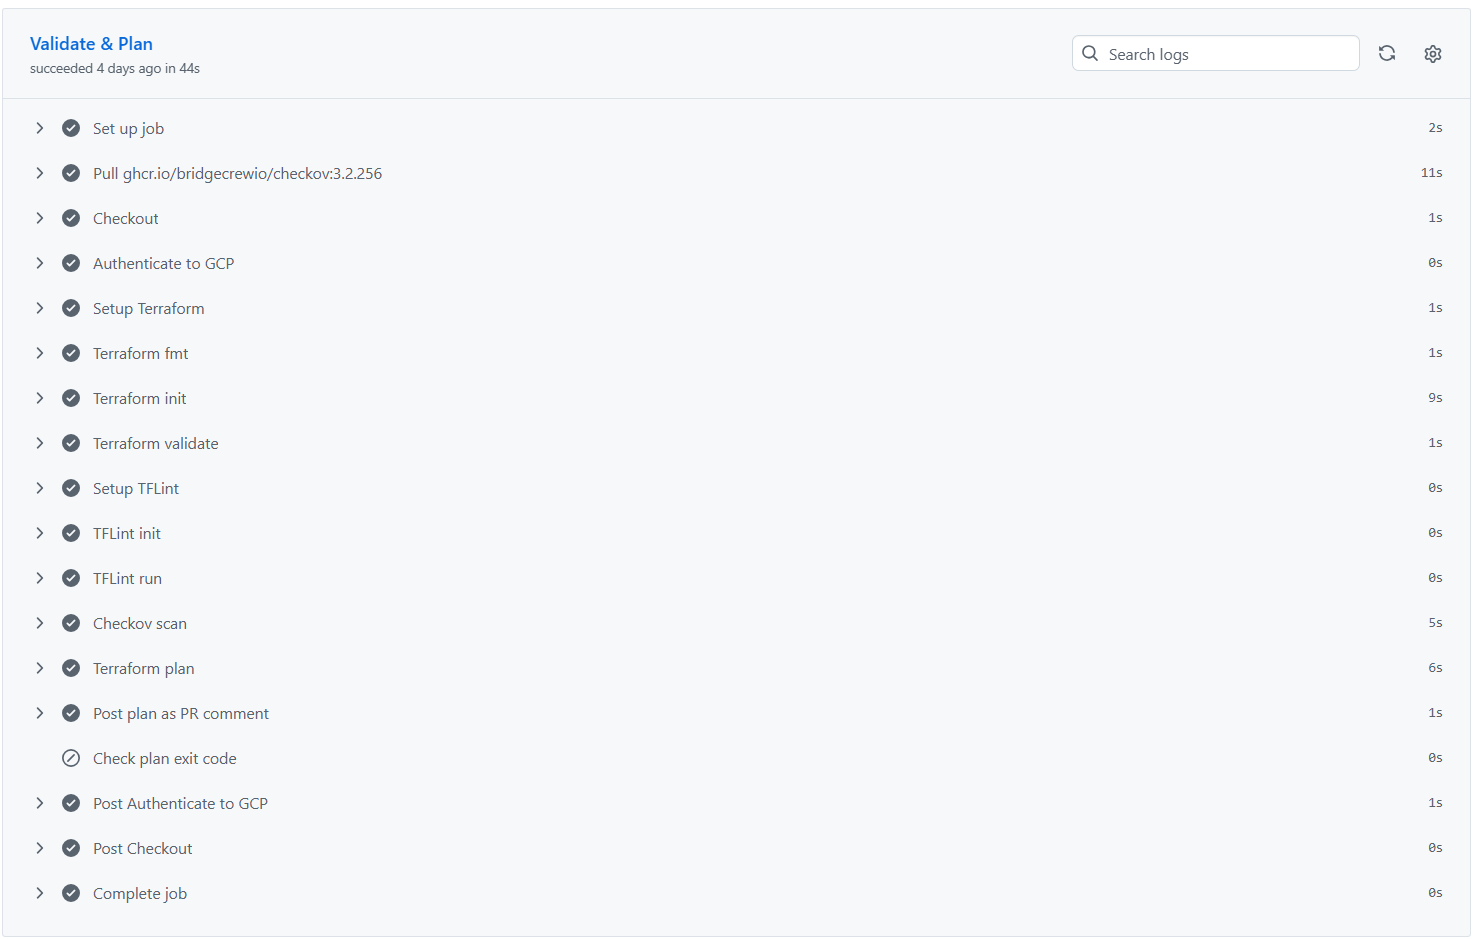This screenshot has width=1479, height=939.
Task: Click skipped icon for Check plan exit code
Action: [71, 758]
